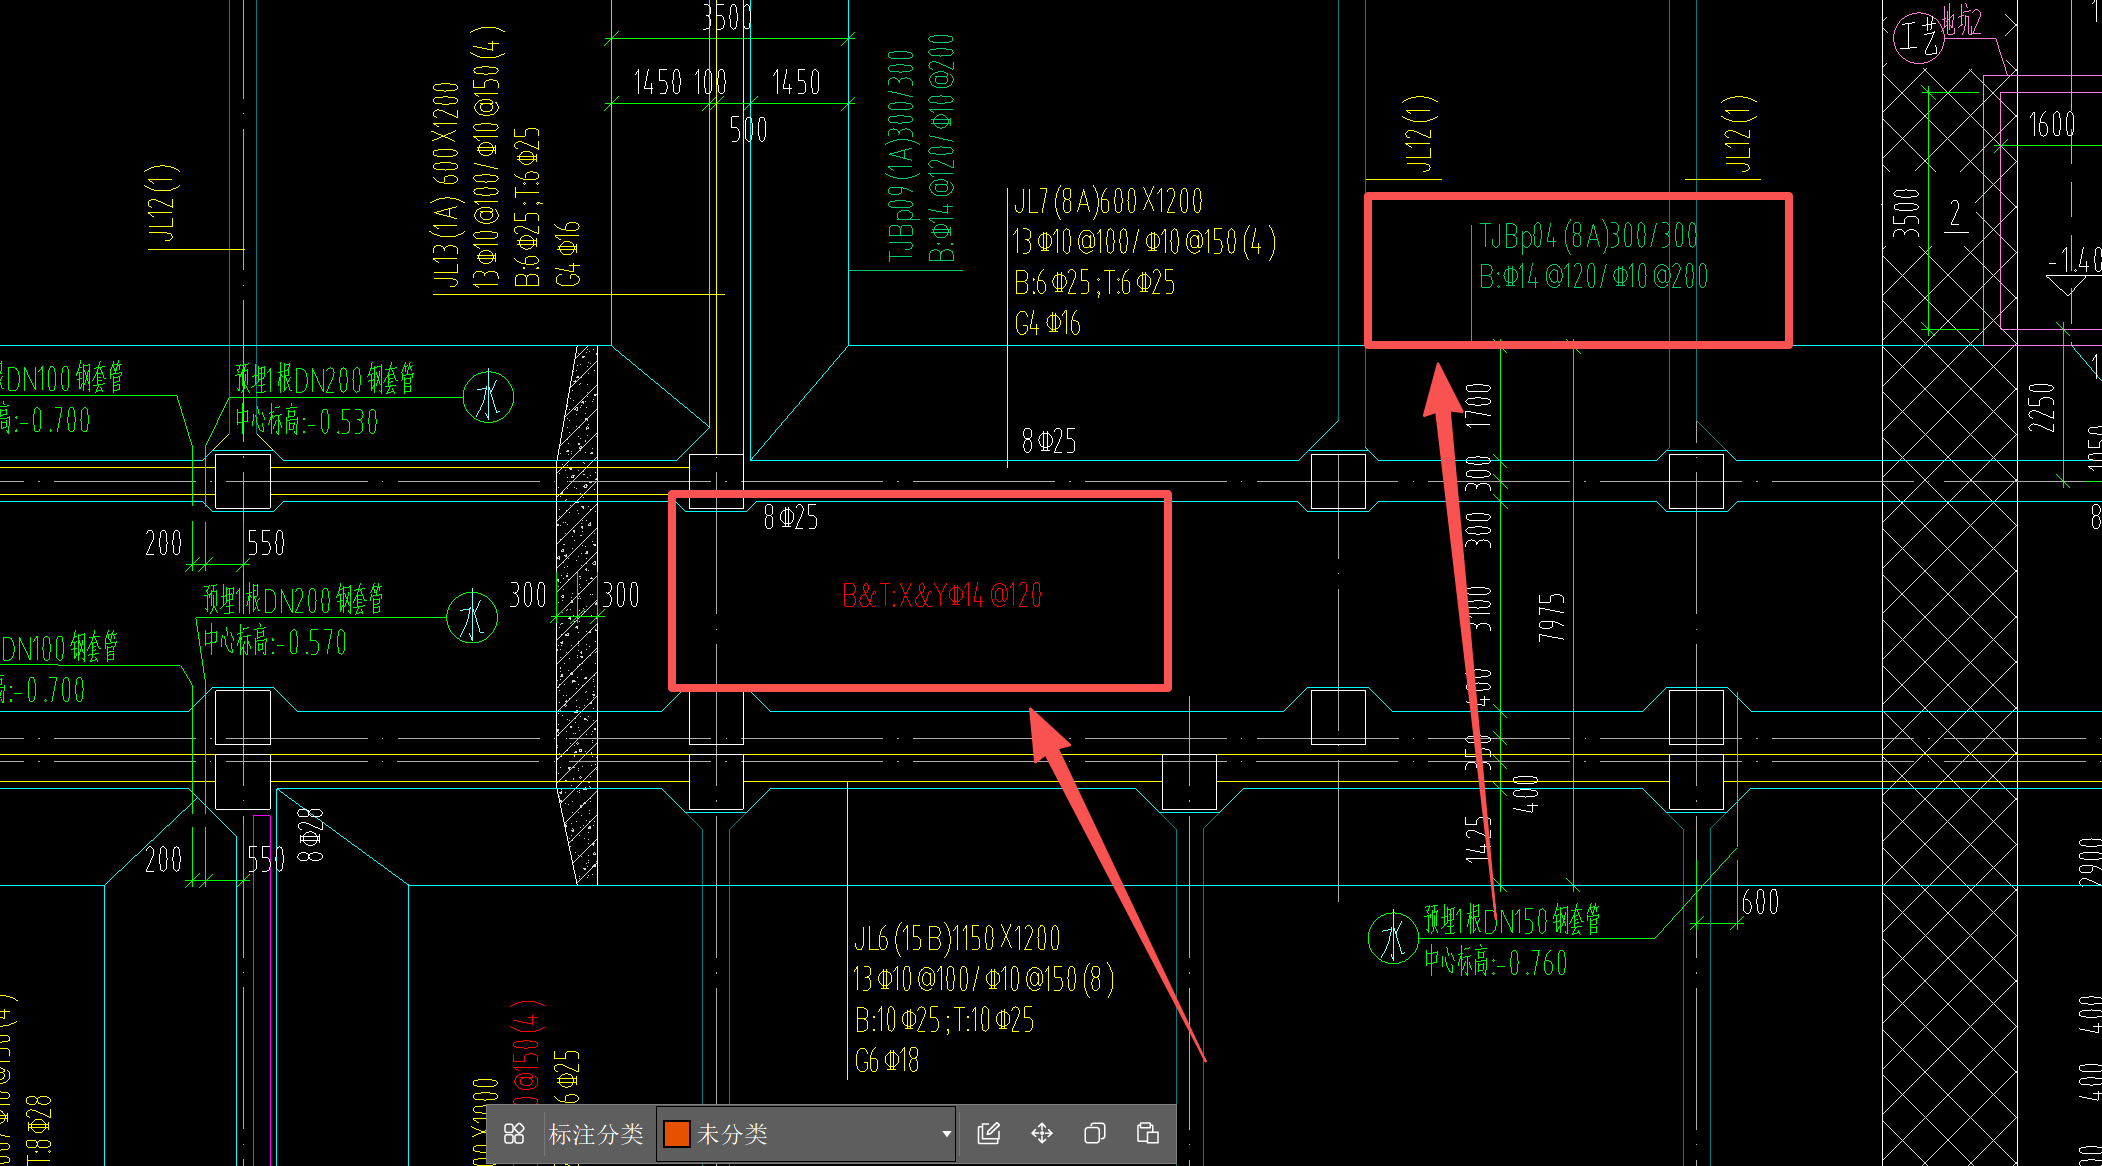Click the TJBp04(8A)300/300 text
2102x1166 pixels.
point(1588,237)
